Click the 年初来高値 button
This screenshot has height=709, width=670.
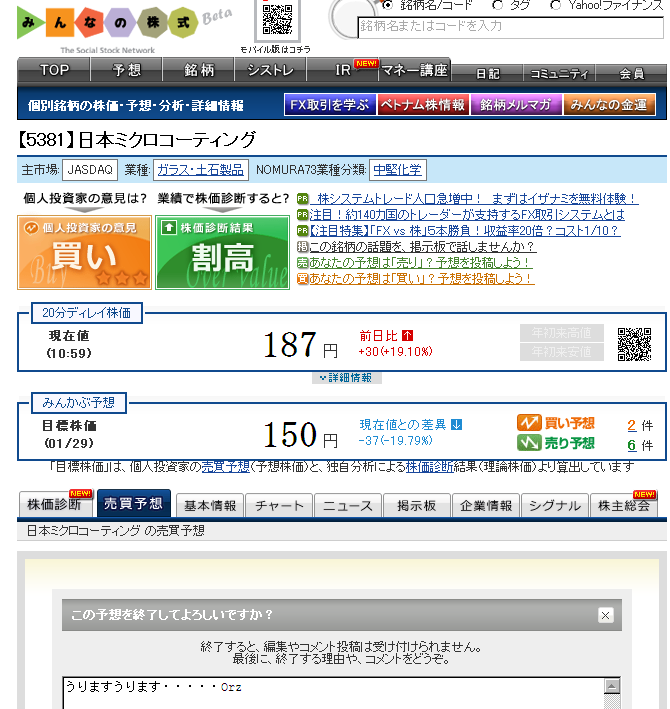(x=561, y=333)
